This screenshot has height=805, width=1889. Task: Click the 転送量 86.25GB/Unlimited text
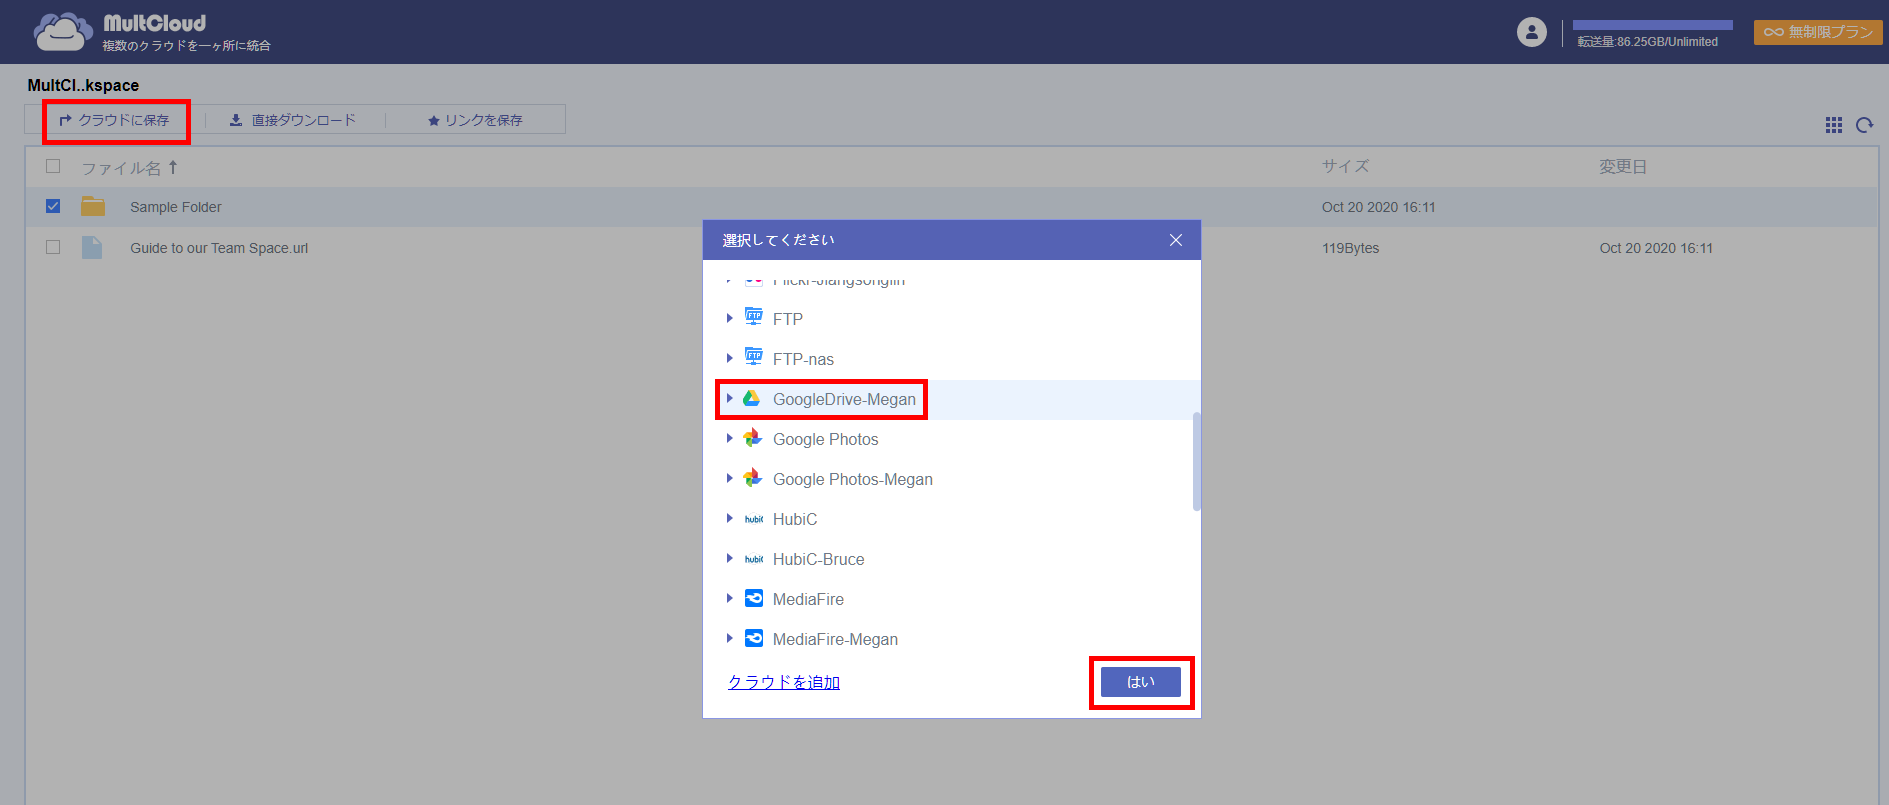tap(1648, 42)
